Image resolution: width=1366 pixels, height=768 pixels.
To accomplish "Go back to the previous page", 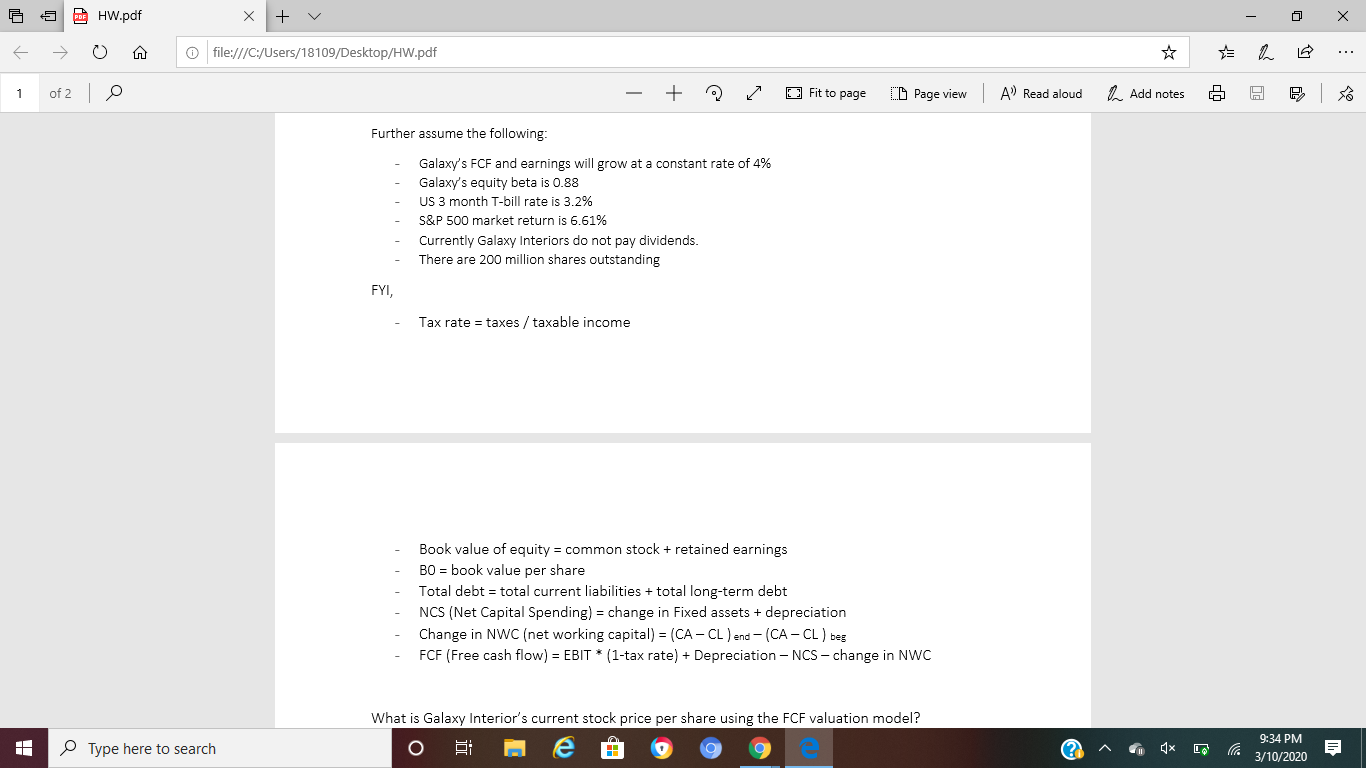I will click(20, 52).
